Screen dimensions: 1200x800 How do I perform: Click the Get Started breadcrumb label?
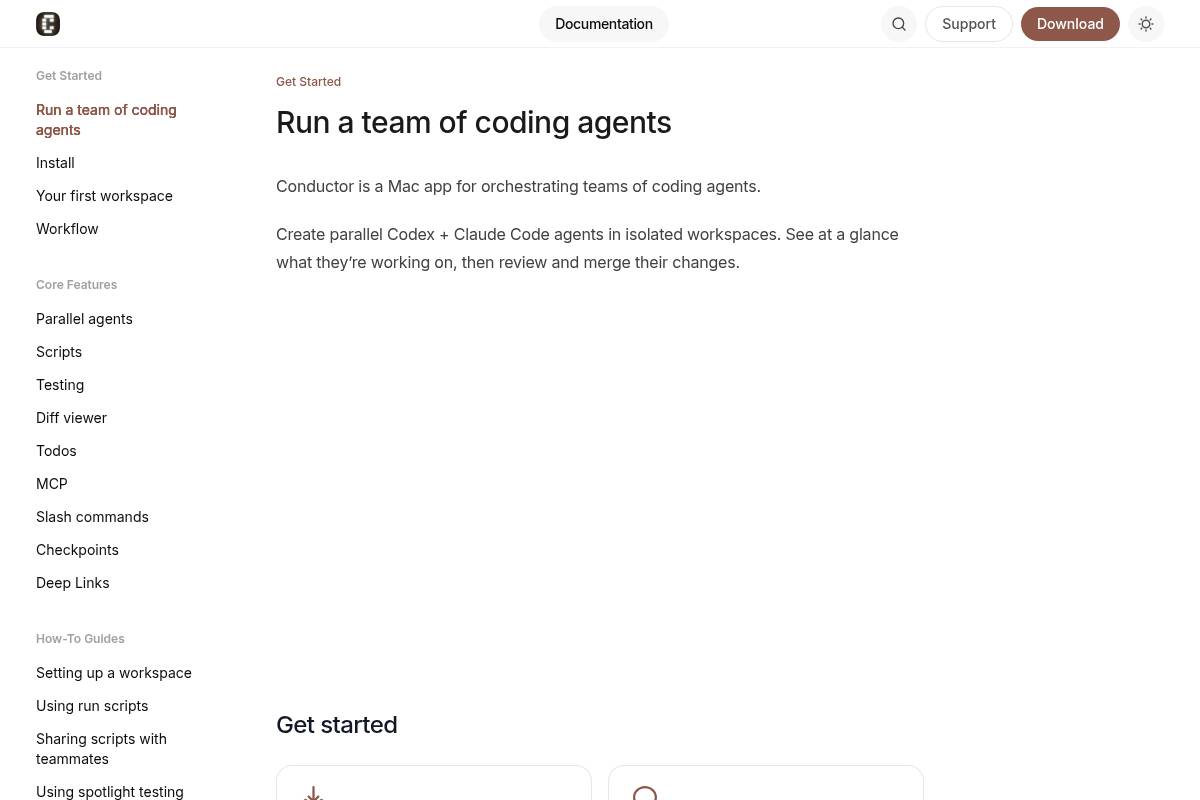308,82
